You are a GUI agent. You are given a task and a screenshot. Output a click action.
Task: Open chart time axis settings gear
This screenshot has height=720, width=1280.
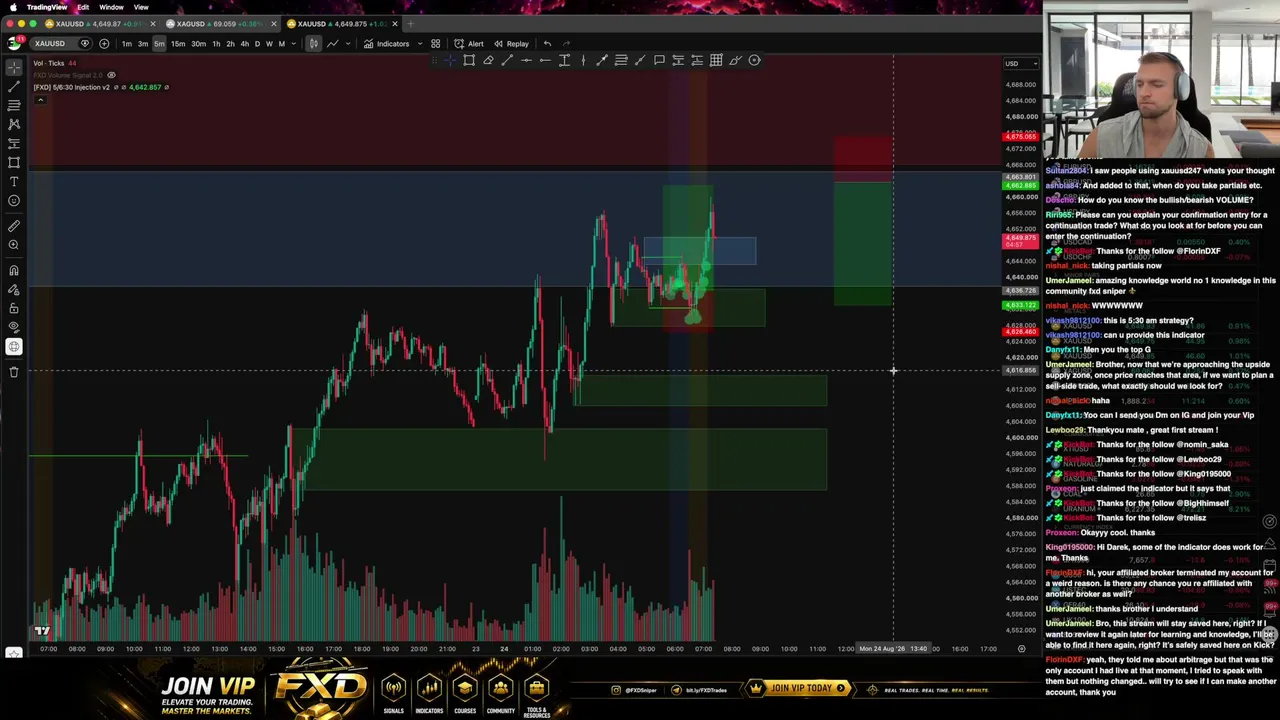pos(1021,649)
